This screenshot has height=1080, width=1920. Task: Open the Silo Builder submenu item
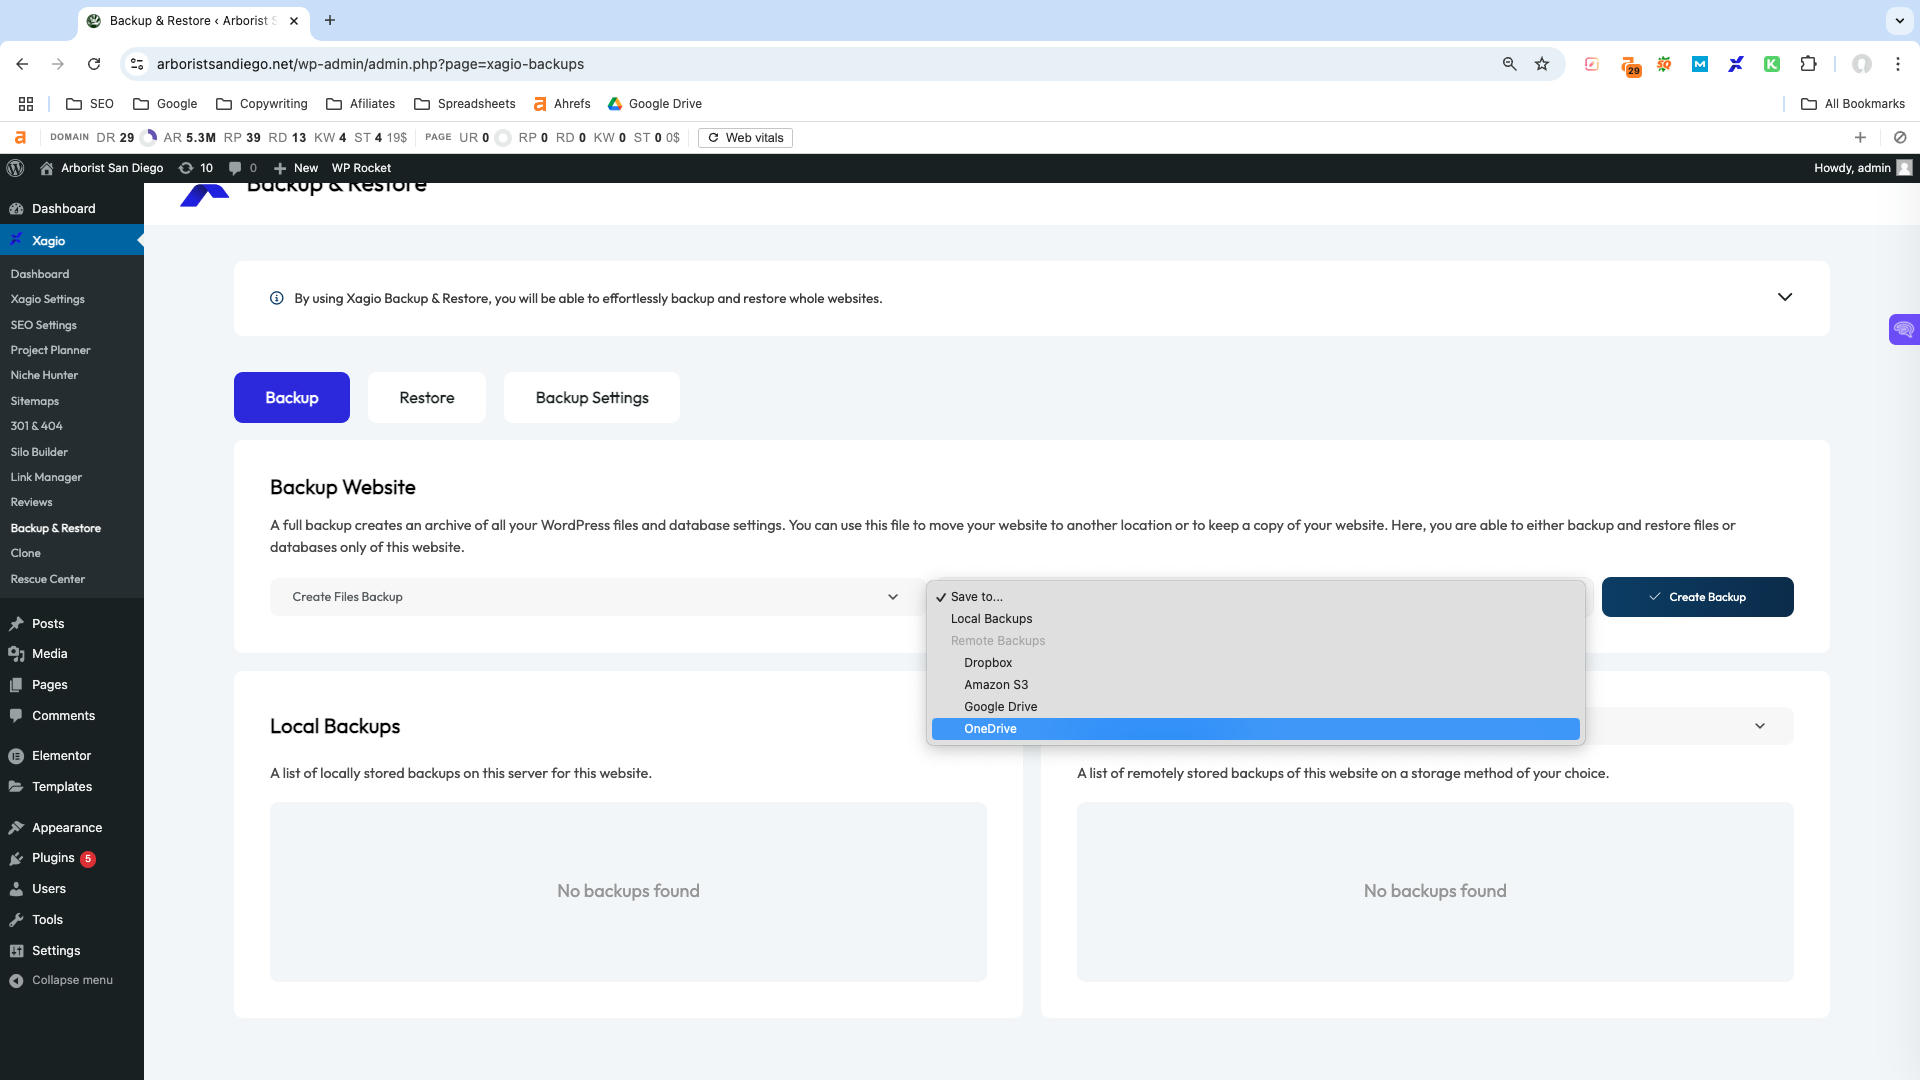[72, 452]
